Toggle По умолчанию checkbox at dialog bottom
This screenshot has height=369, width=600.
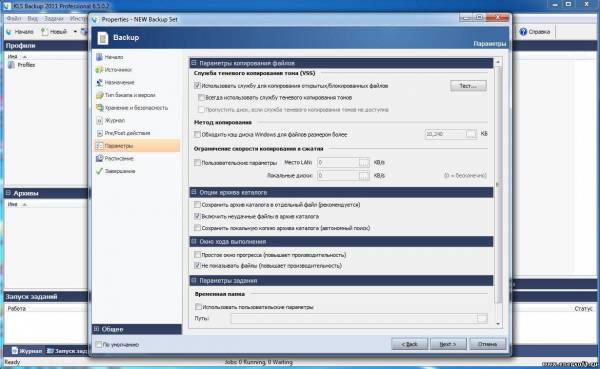pyautogui.click(x=98, y=345)
